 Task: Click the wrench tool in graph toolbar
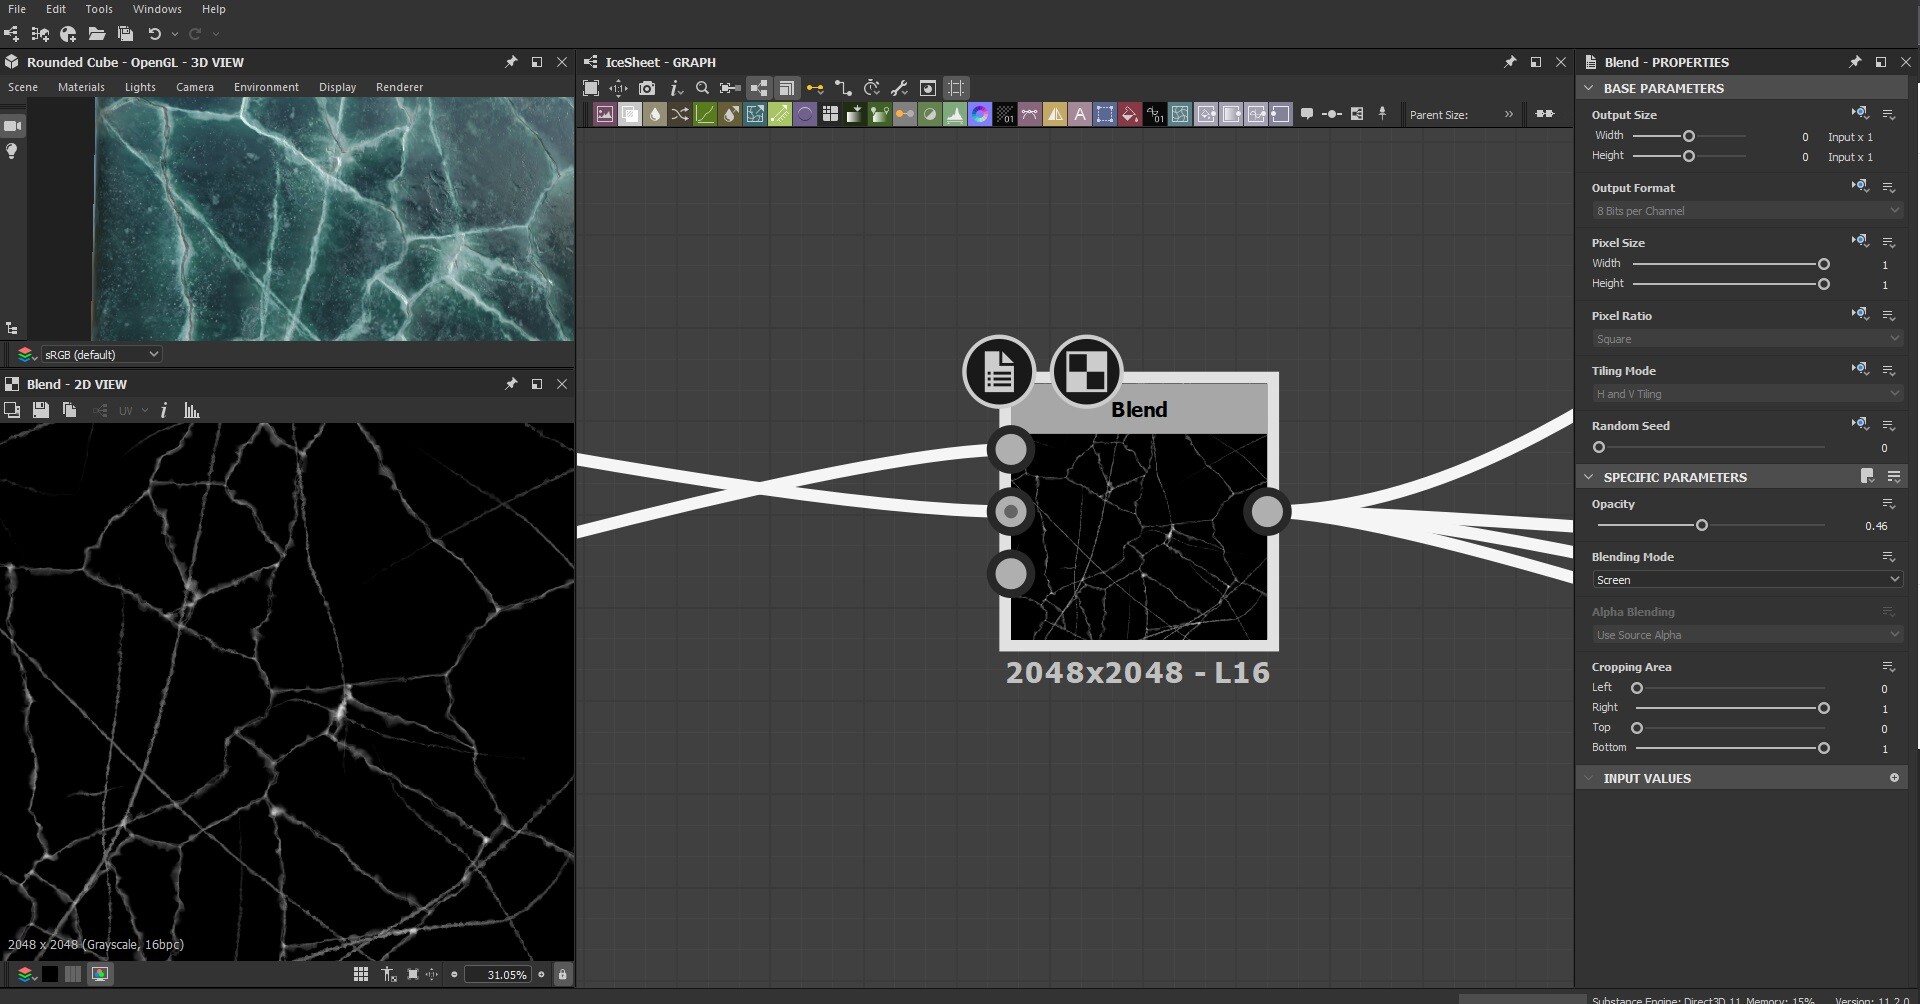[899, 88]
